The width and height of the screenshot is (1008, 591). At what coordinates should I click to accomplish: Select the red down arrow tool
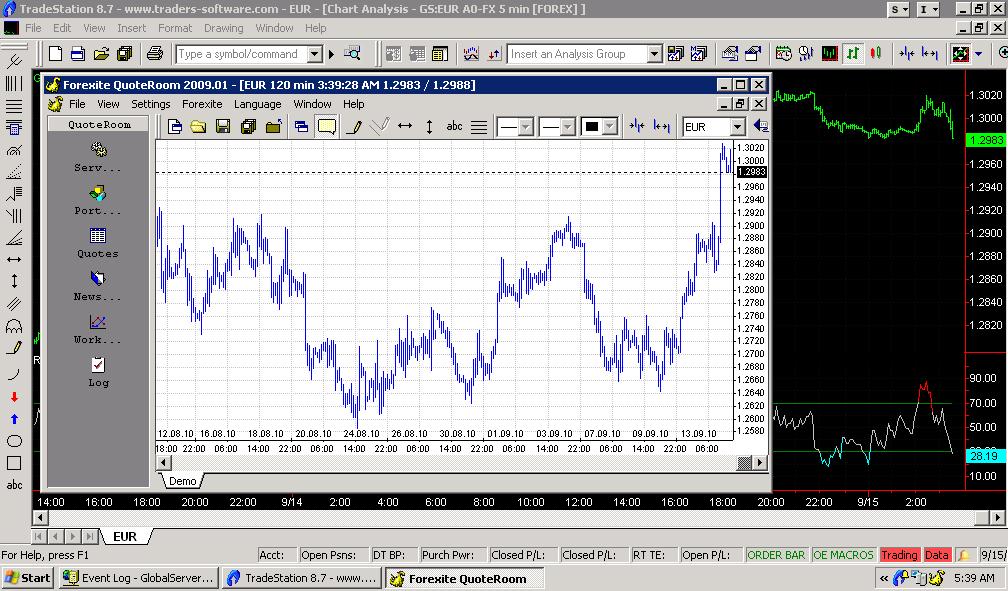coord(14,397)
